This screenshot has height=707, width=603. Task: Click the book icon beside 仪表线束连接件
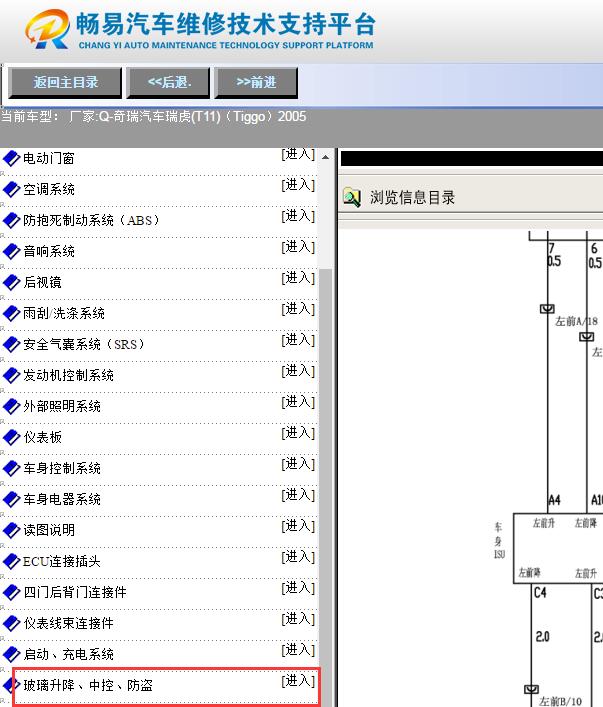click(x=11, y=623)
